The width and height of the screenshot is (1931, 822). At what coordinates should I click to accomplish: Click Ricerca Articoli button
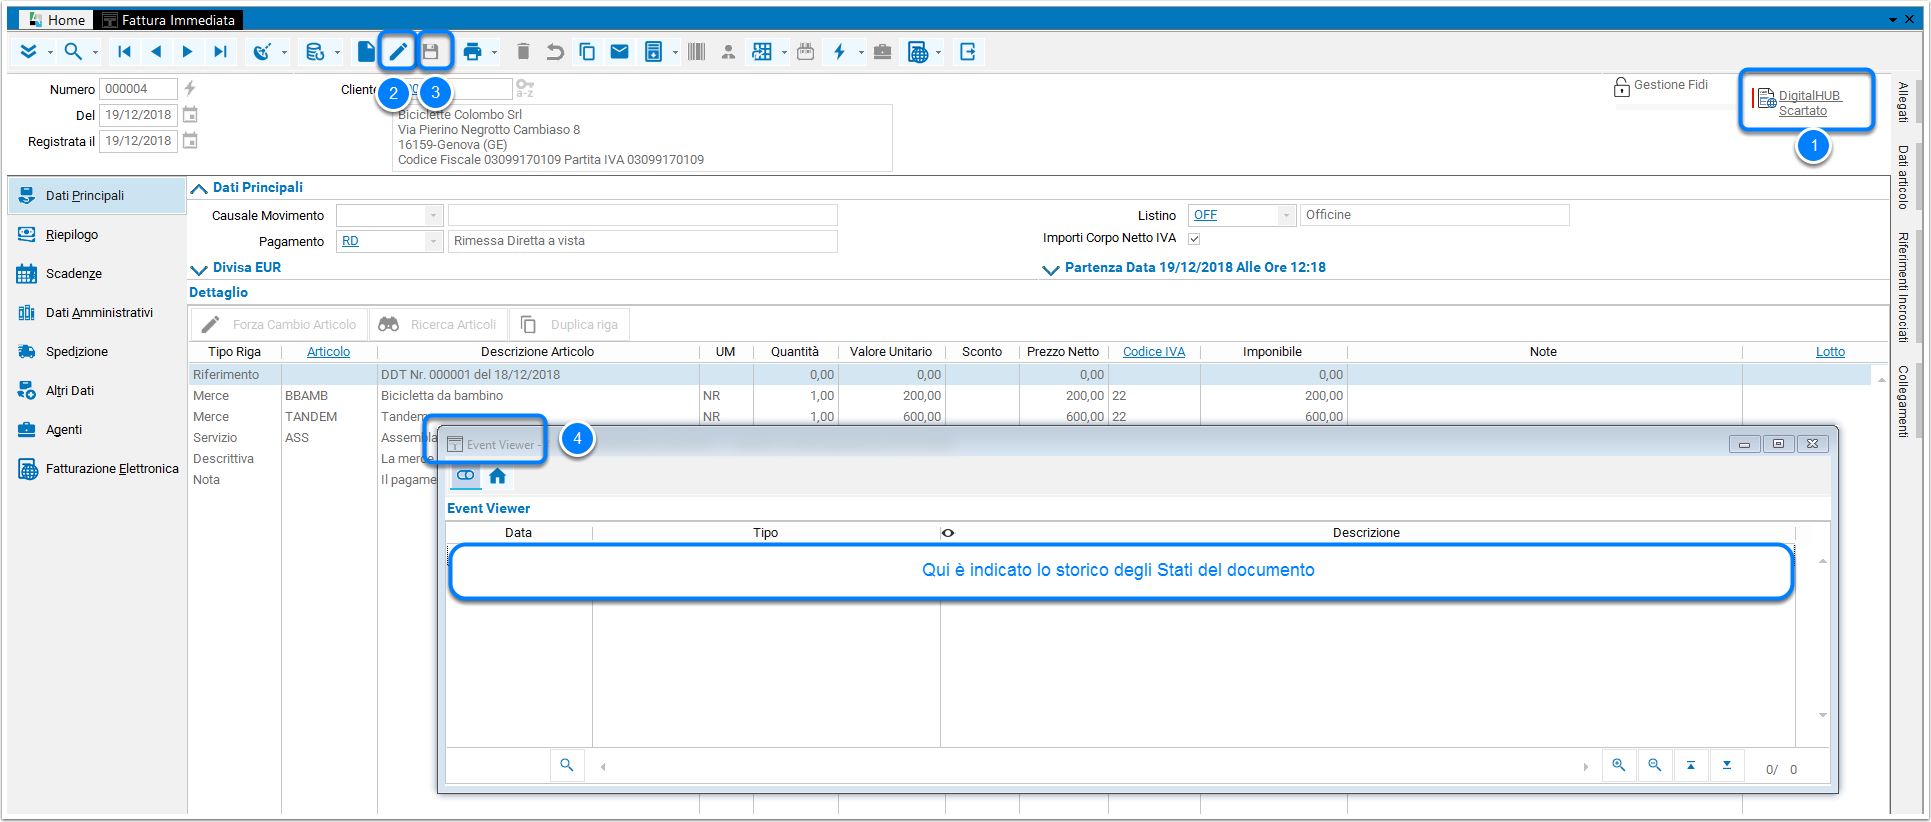point(438,325)
